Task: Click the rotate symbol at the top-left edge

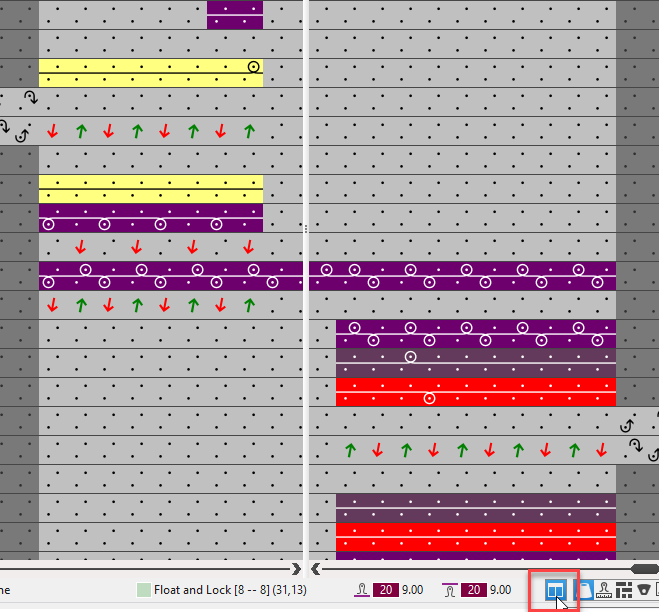Action: [29, 97]
